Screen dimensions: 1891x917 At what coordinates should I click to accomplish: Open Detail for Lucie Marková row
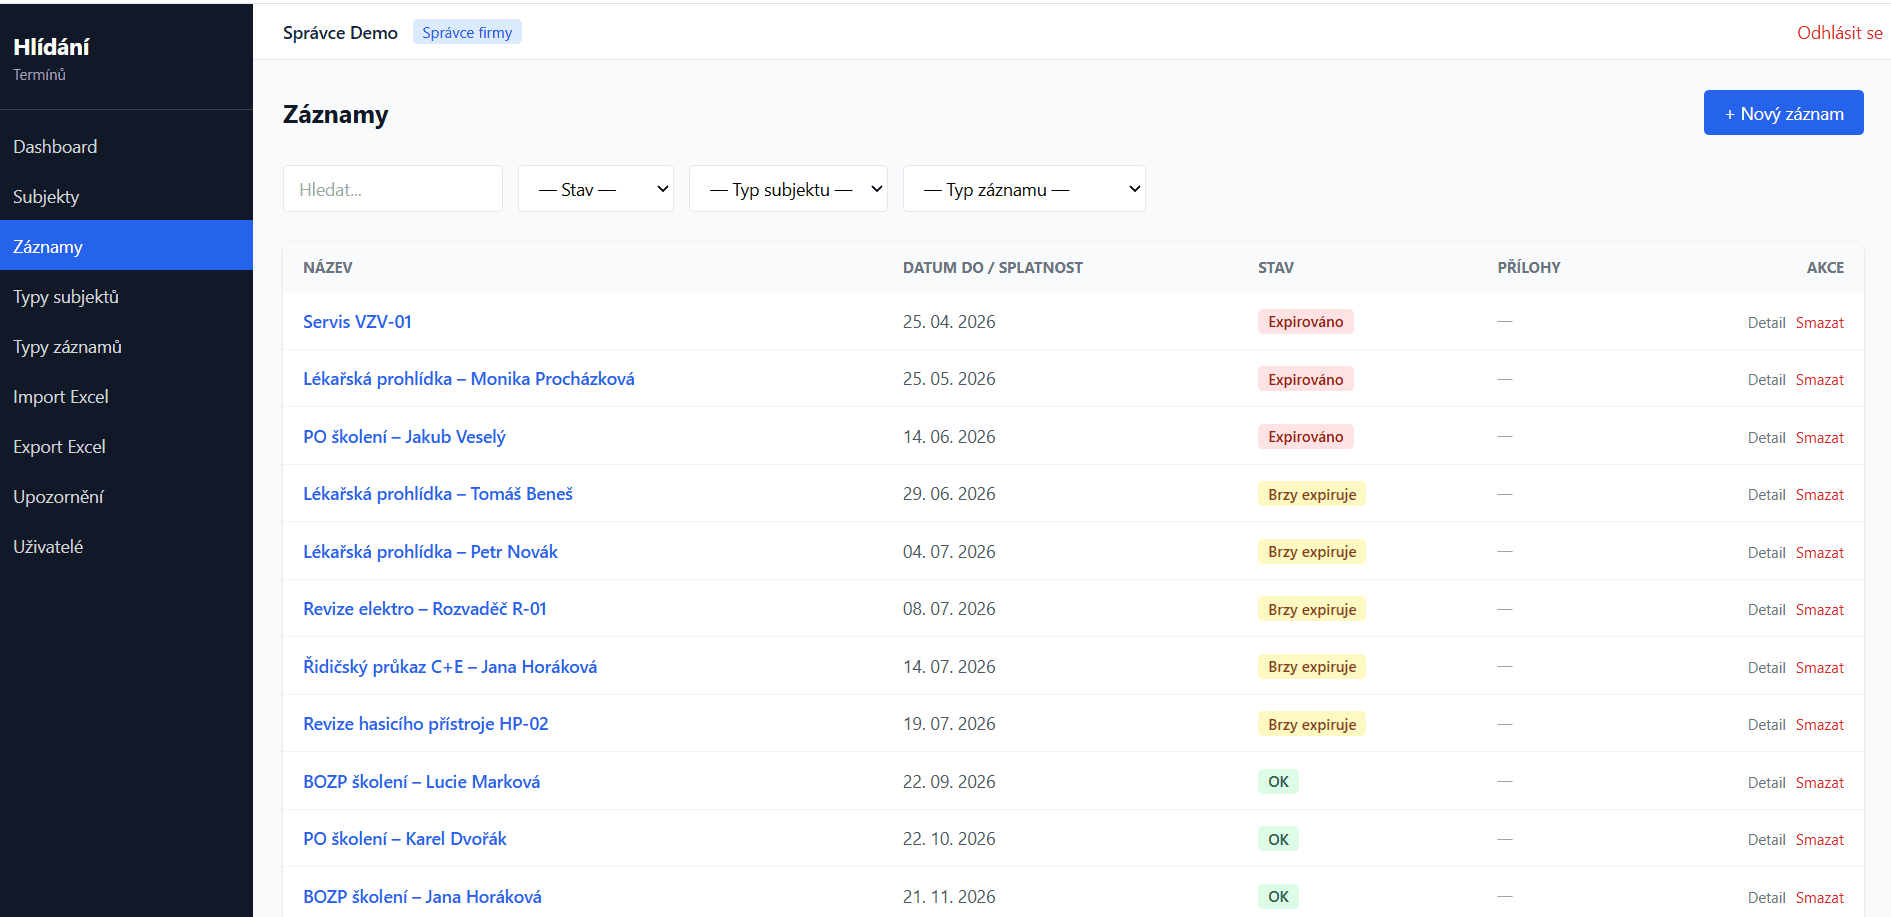pos(1766,783)
